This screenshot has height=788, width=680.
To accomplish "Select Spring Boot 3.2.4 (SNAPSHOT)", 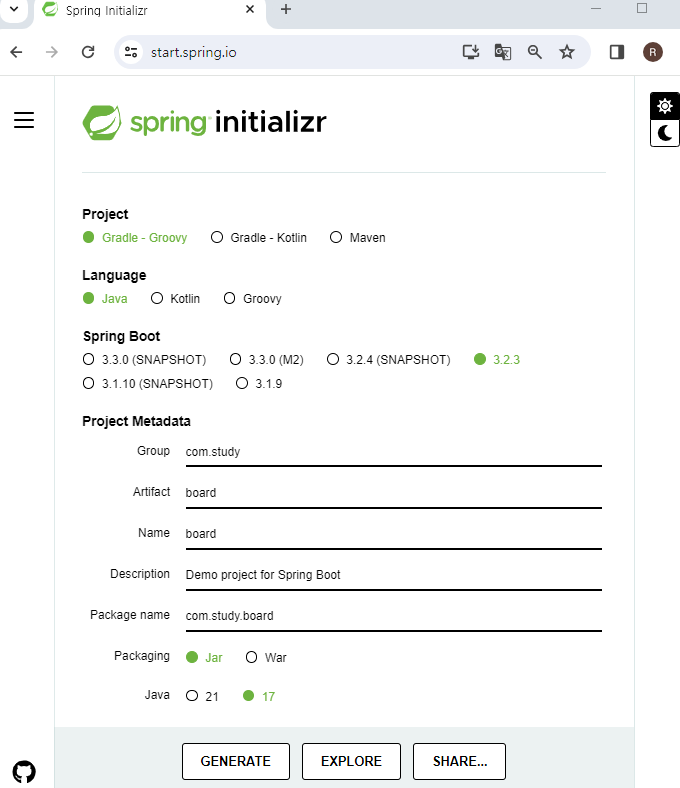I will (x=388, y=360).
